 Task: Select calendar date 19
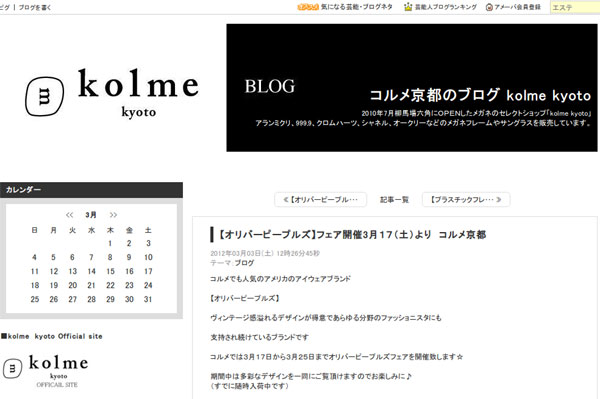coord(54,285)
